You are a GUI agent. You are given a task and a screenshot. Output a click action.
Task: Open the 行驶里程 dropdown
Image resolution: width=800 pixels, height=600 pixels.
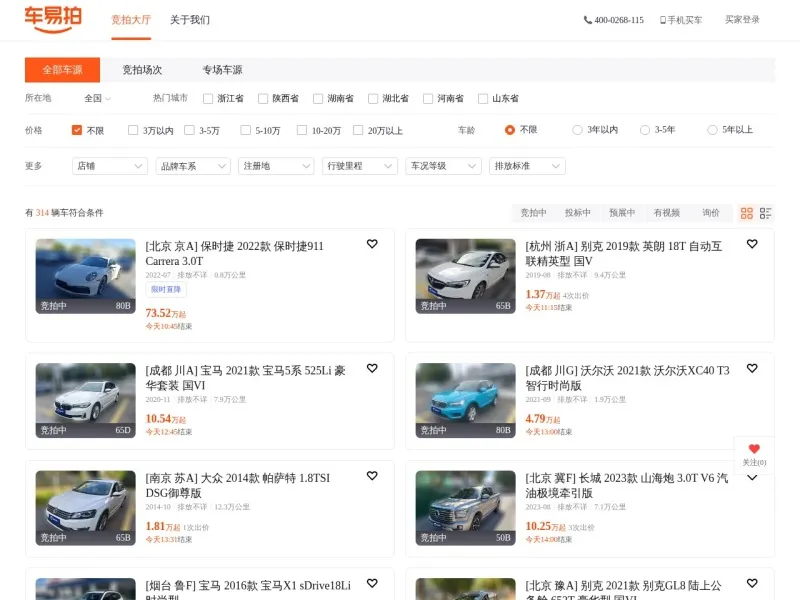pos(360,166)
